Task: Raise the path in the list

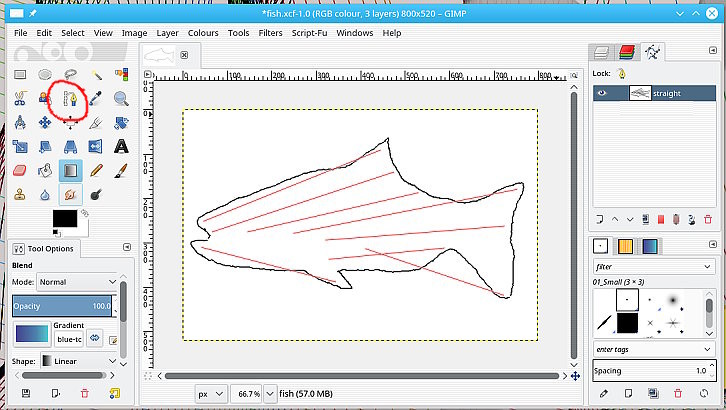Action: pyautogui.click(x=615, y=219)
